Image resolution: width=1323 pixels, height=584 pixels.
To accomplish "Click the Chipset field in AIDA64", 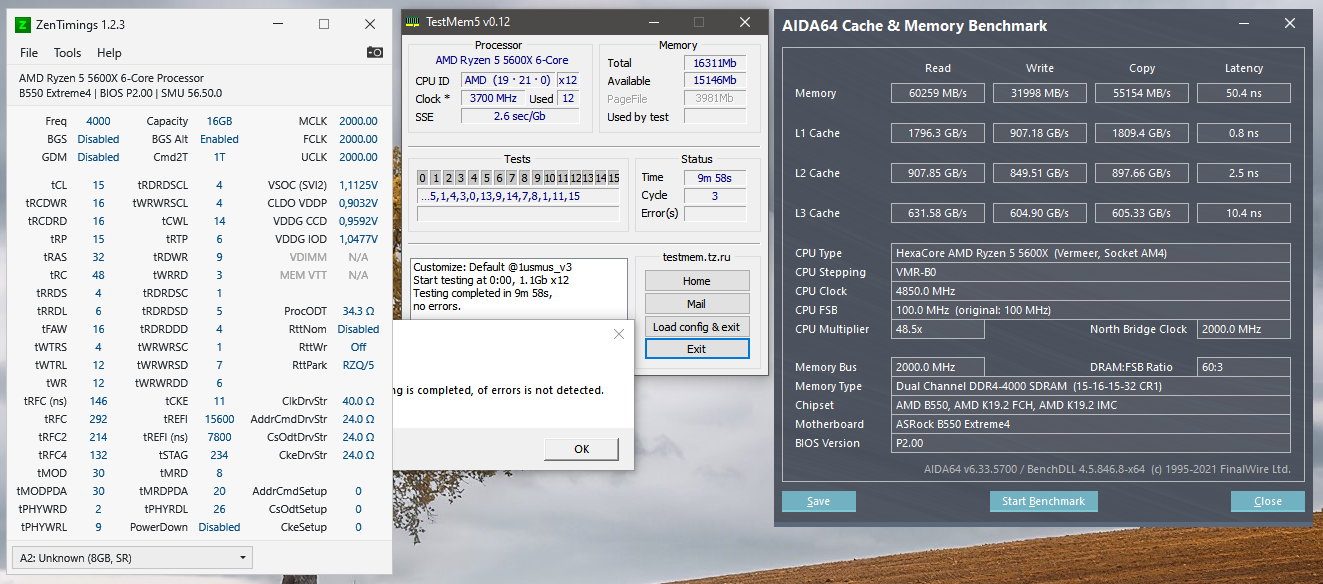I will 1091,405.
